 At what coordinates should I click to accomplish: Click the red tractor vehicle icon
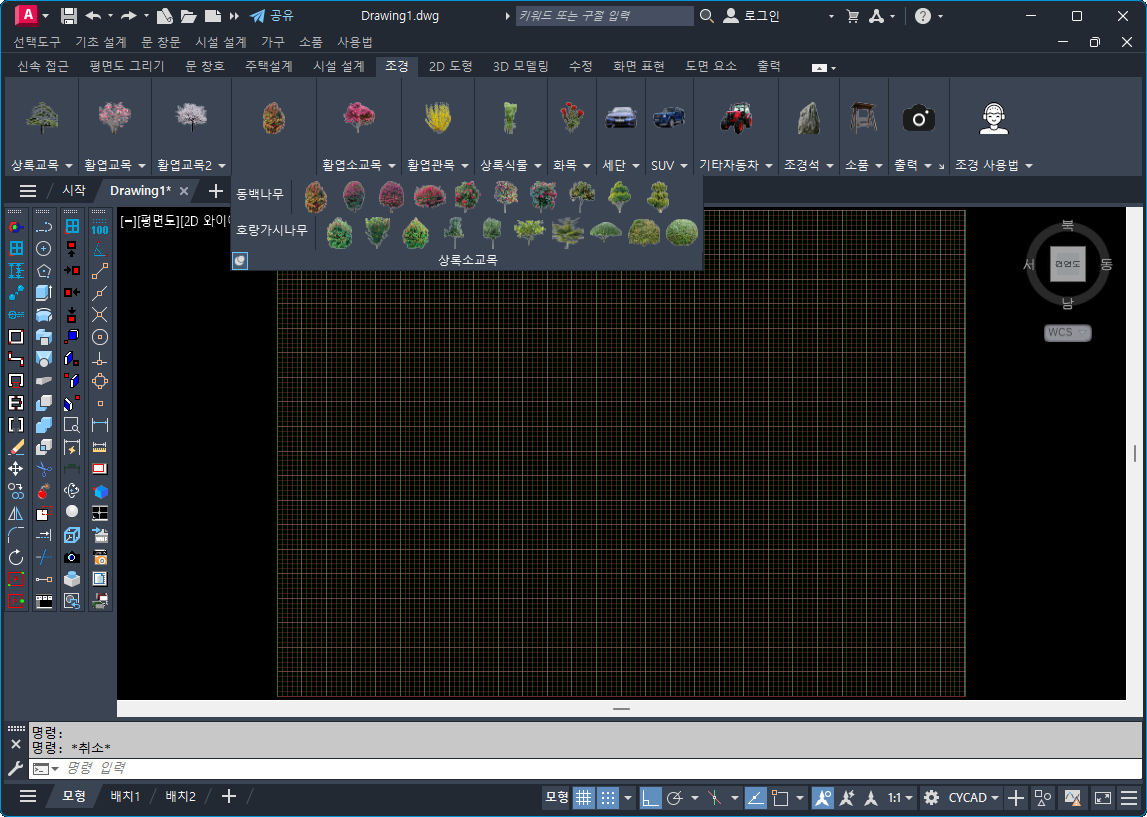click(735, 118)
